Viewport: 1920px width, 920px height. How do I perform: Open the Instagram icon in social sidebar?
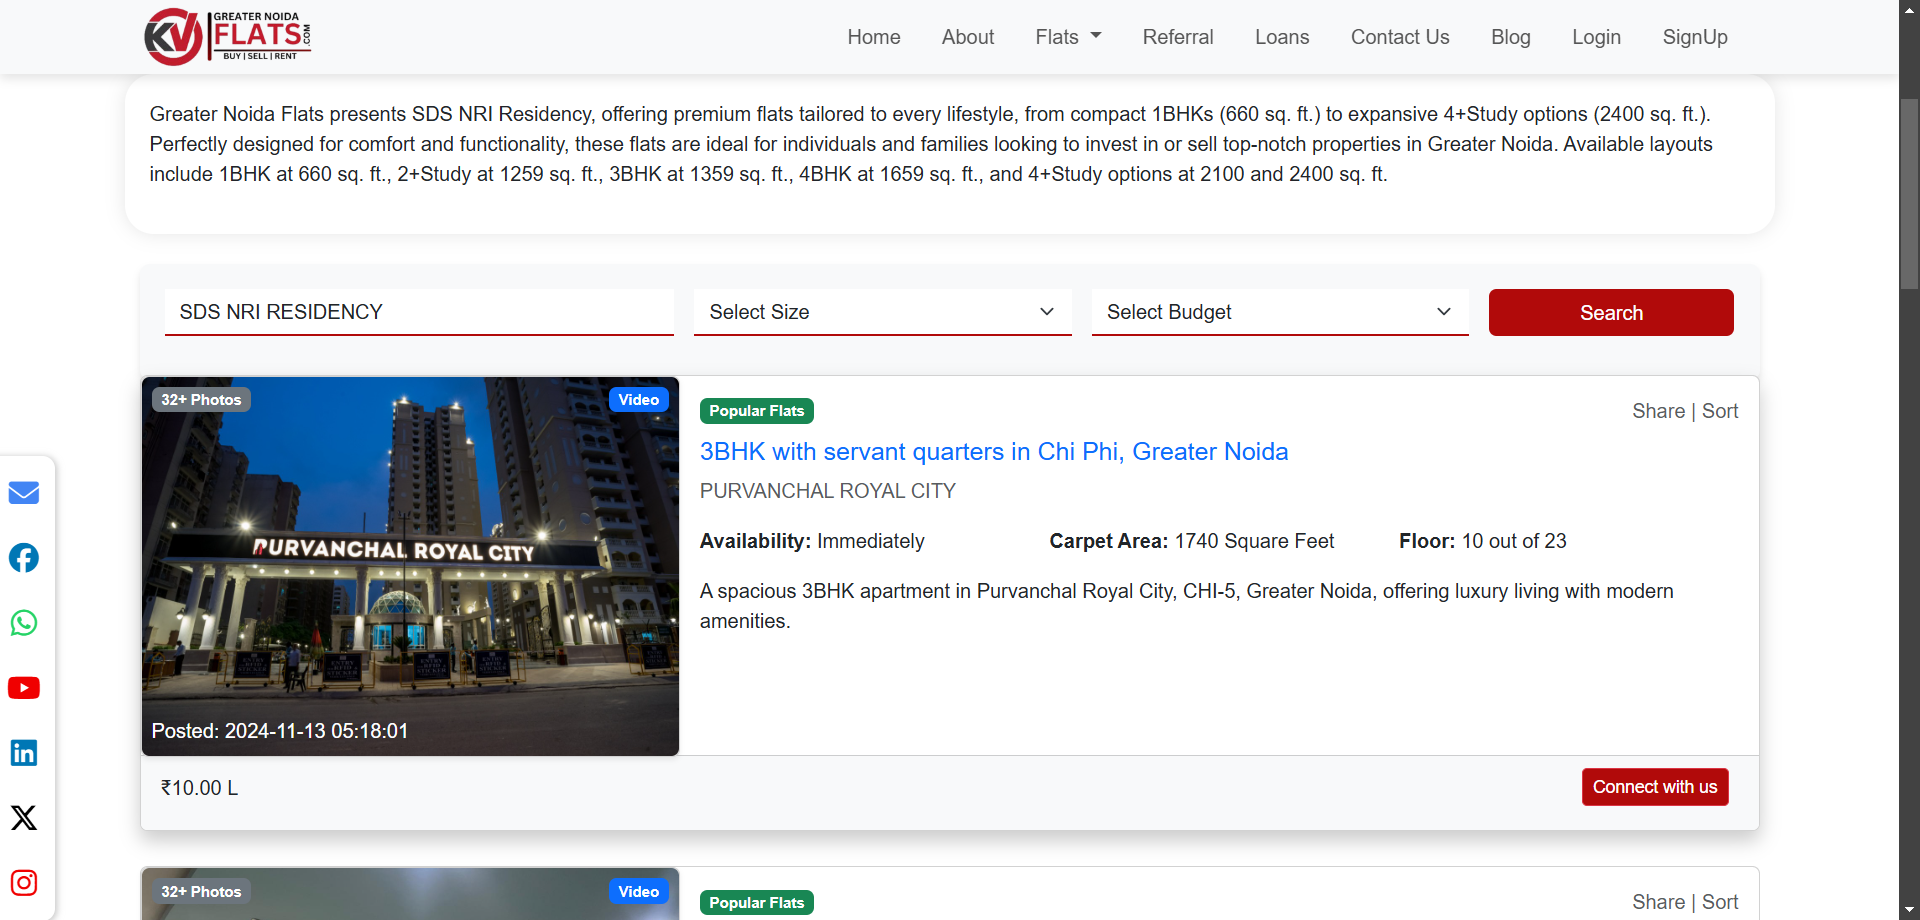(24, 883)
